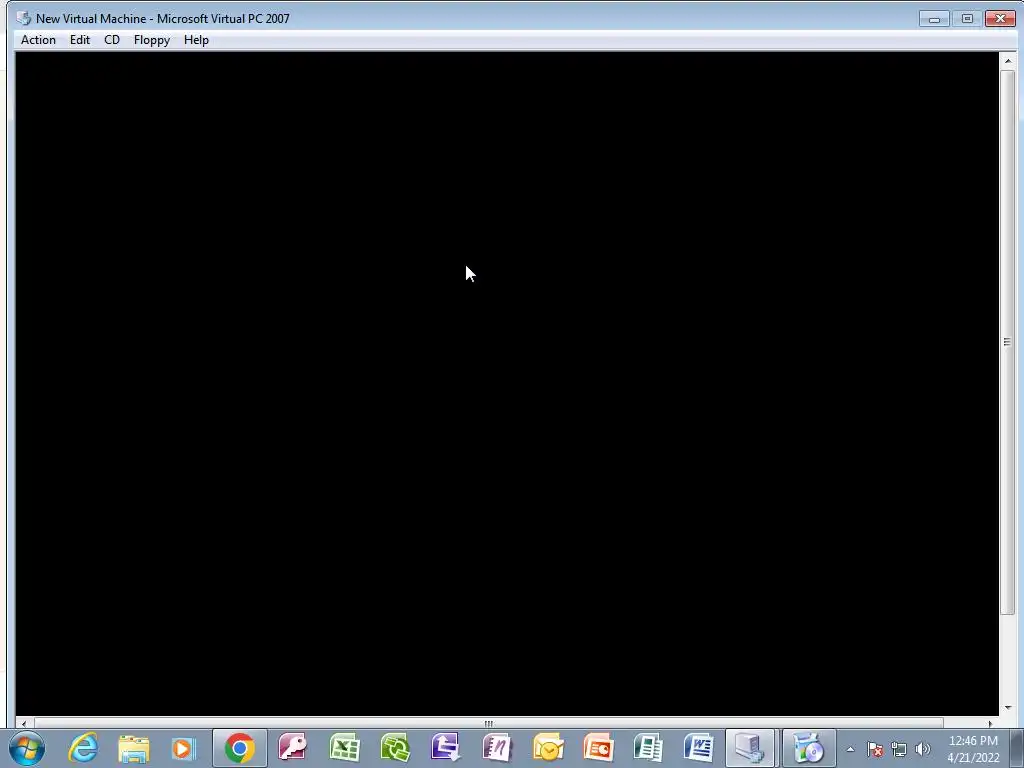Launch Microsoft Access from taskbar
Screen dimensions: 1024x768
tap(292, 748)
